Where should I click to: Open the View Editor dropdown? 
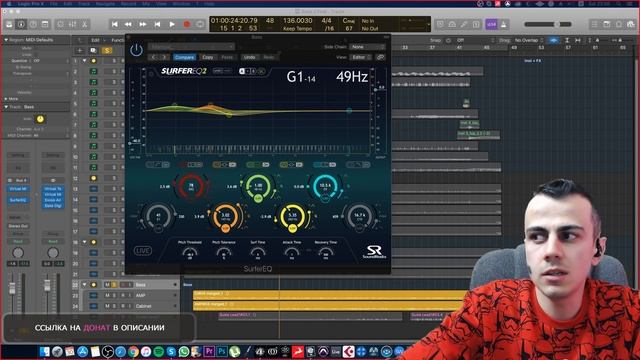pyautogui.click(x=361, y=57)
